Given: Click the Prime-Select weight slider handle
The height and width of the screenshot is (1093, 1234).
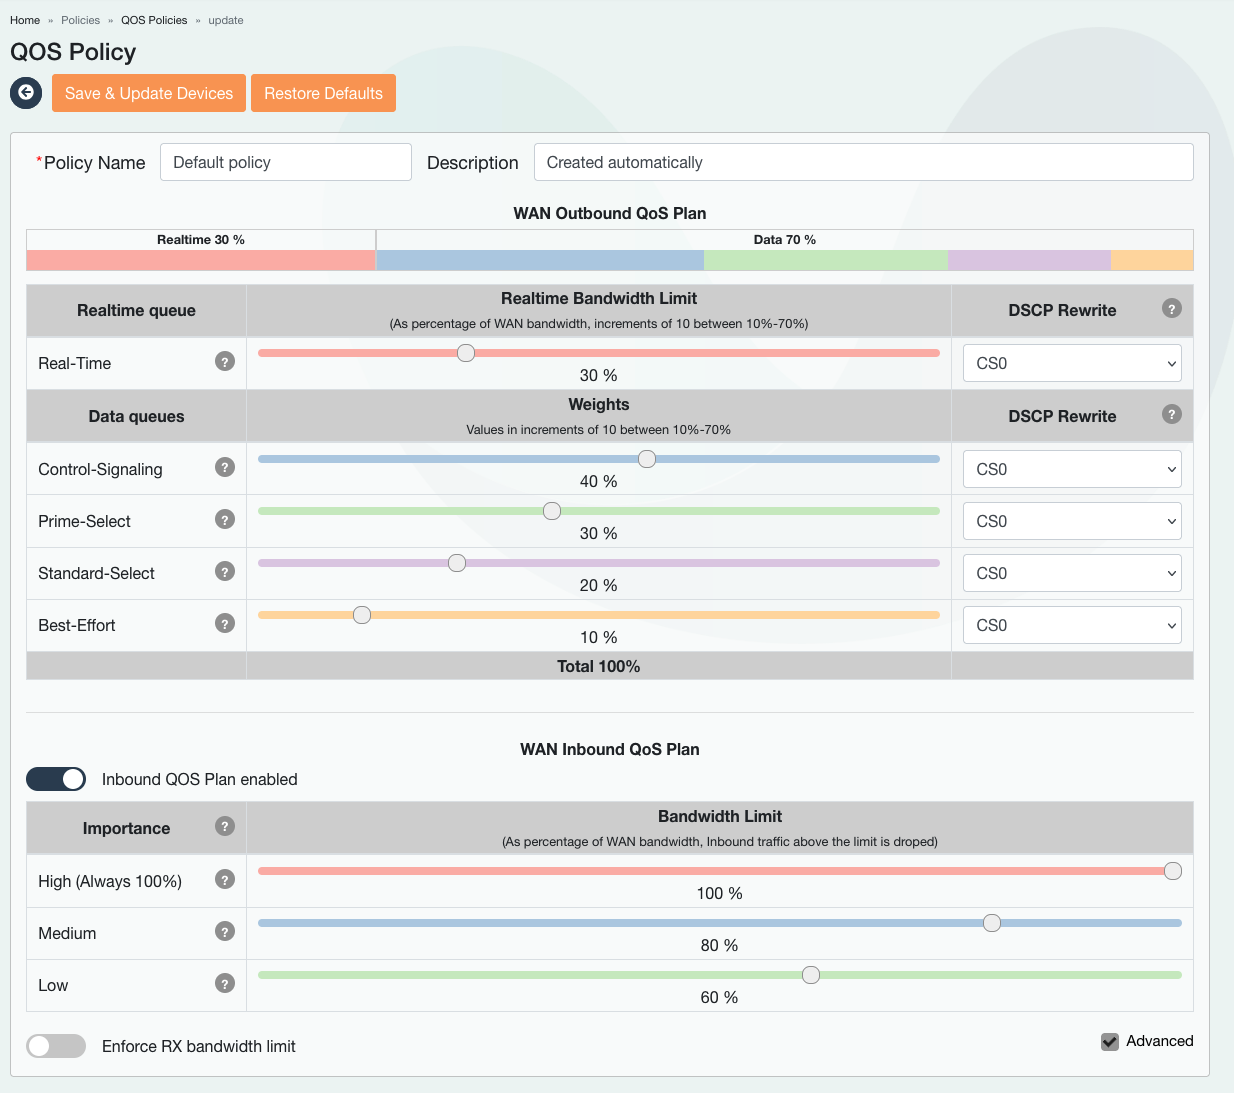Looking at the screenshot, I should [552, 511].
